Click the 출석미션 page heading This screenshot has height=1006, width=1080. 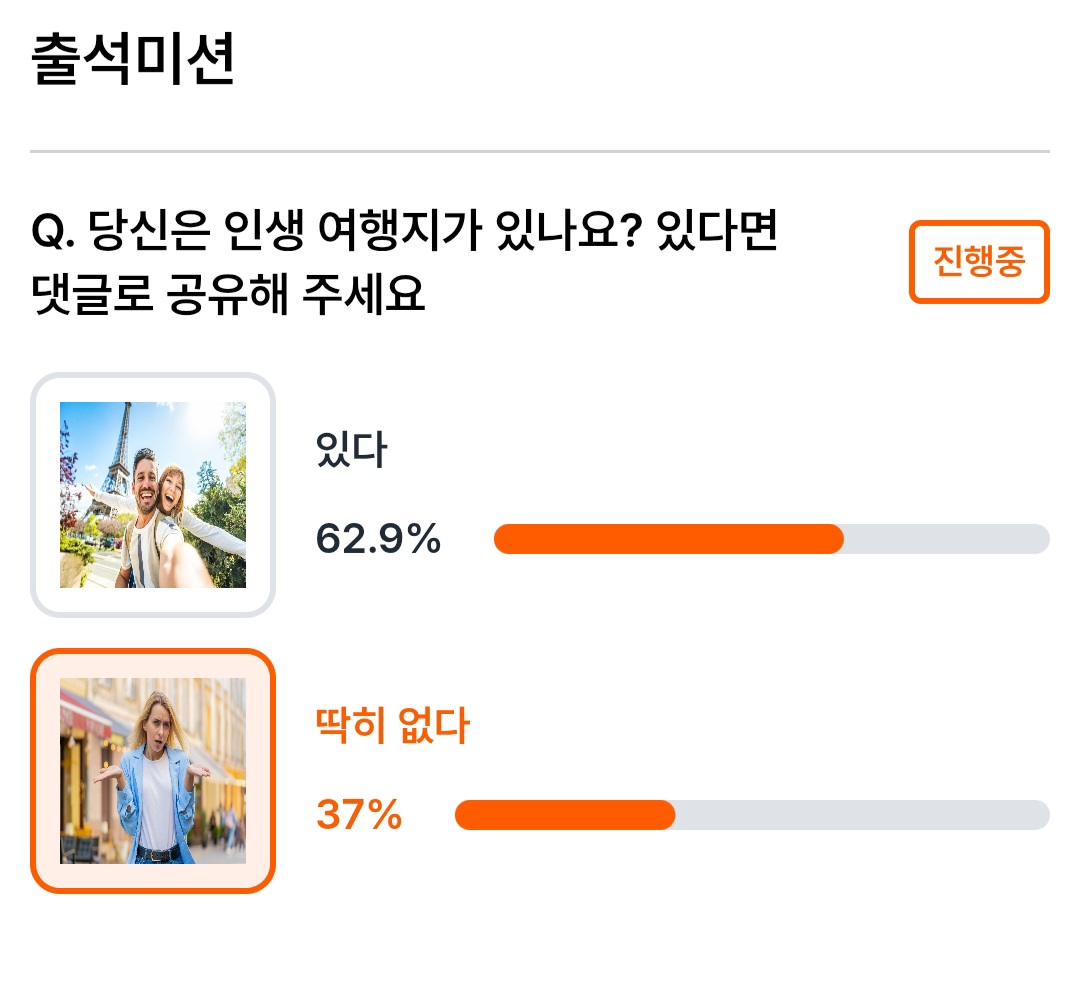(x=133, y=60)
